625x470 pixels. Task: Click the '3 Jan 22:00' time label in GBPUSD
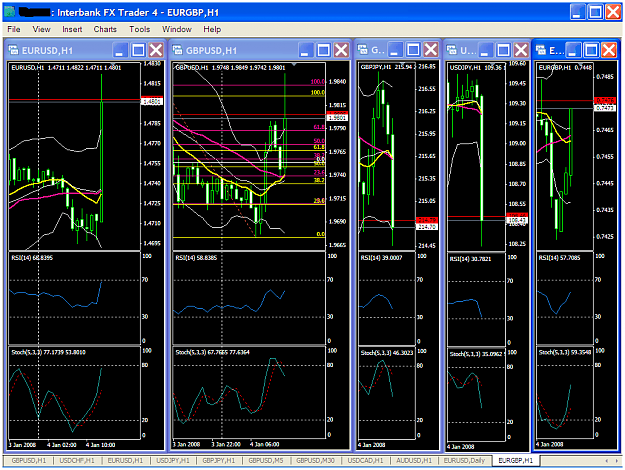tap(226, 444)
